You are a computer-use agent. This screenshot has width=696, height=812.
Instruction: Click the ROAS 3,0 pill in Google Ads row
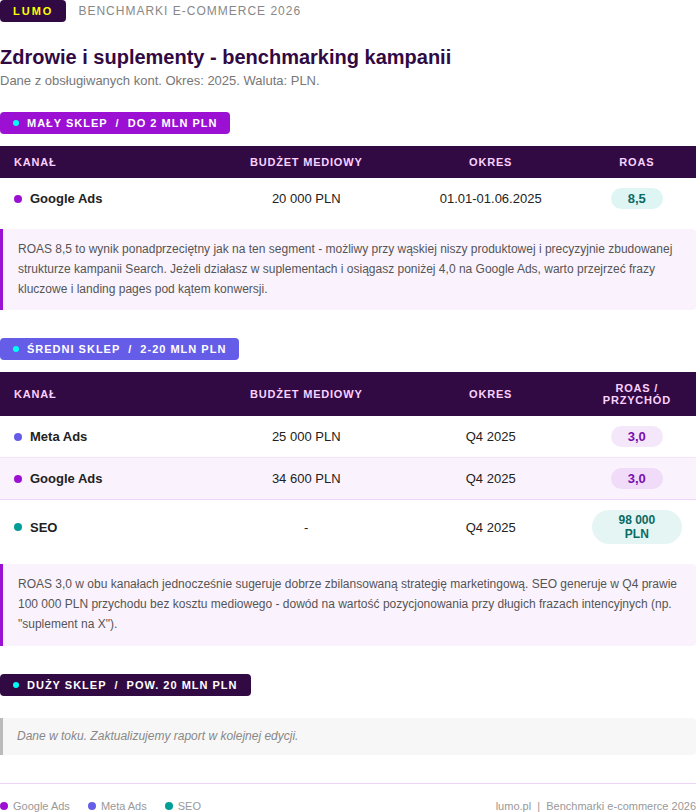click(636, 479)
